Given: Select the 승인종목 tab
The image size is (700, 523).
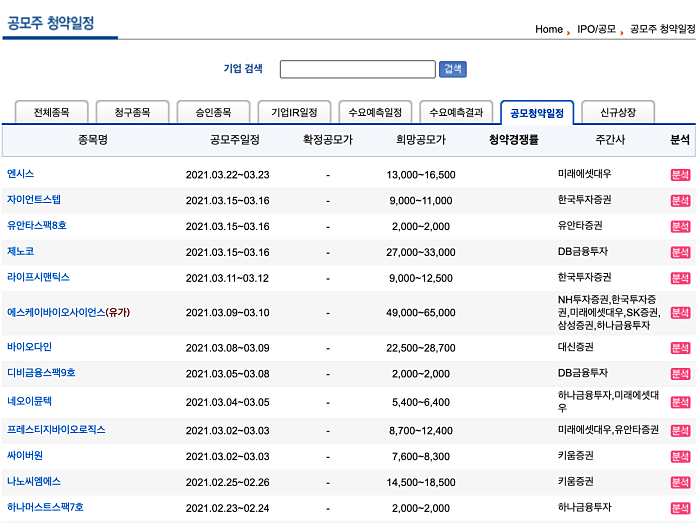Looking at the screenshot, I should 213,112.
